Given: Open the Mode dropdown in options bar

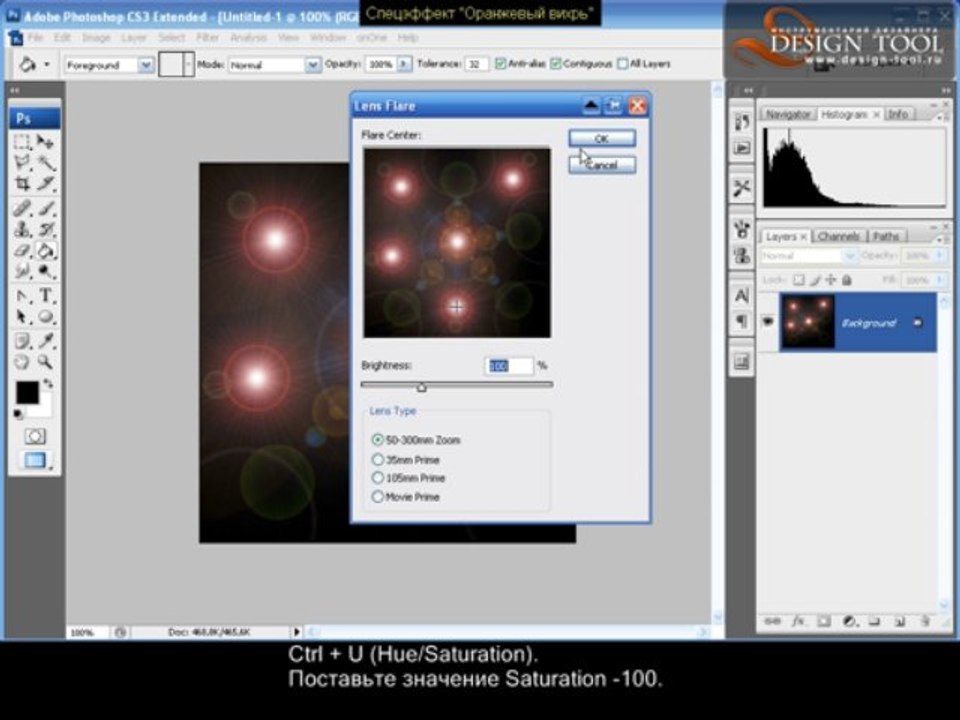Looking at the screenshot, I should (312, 65).
